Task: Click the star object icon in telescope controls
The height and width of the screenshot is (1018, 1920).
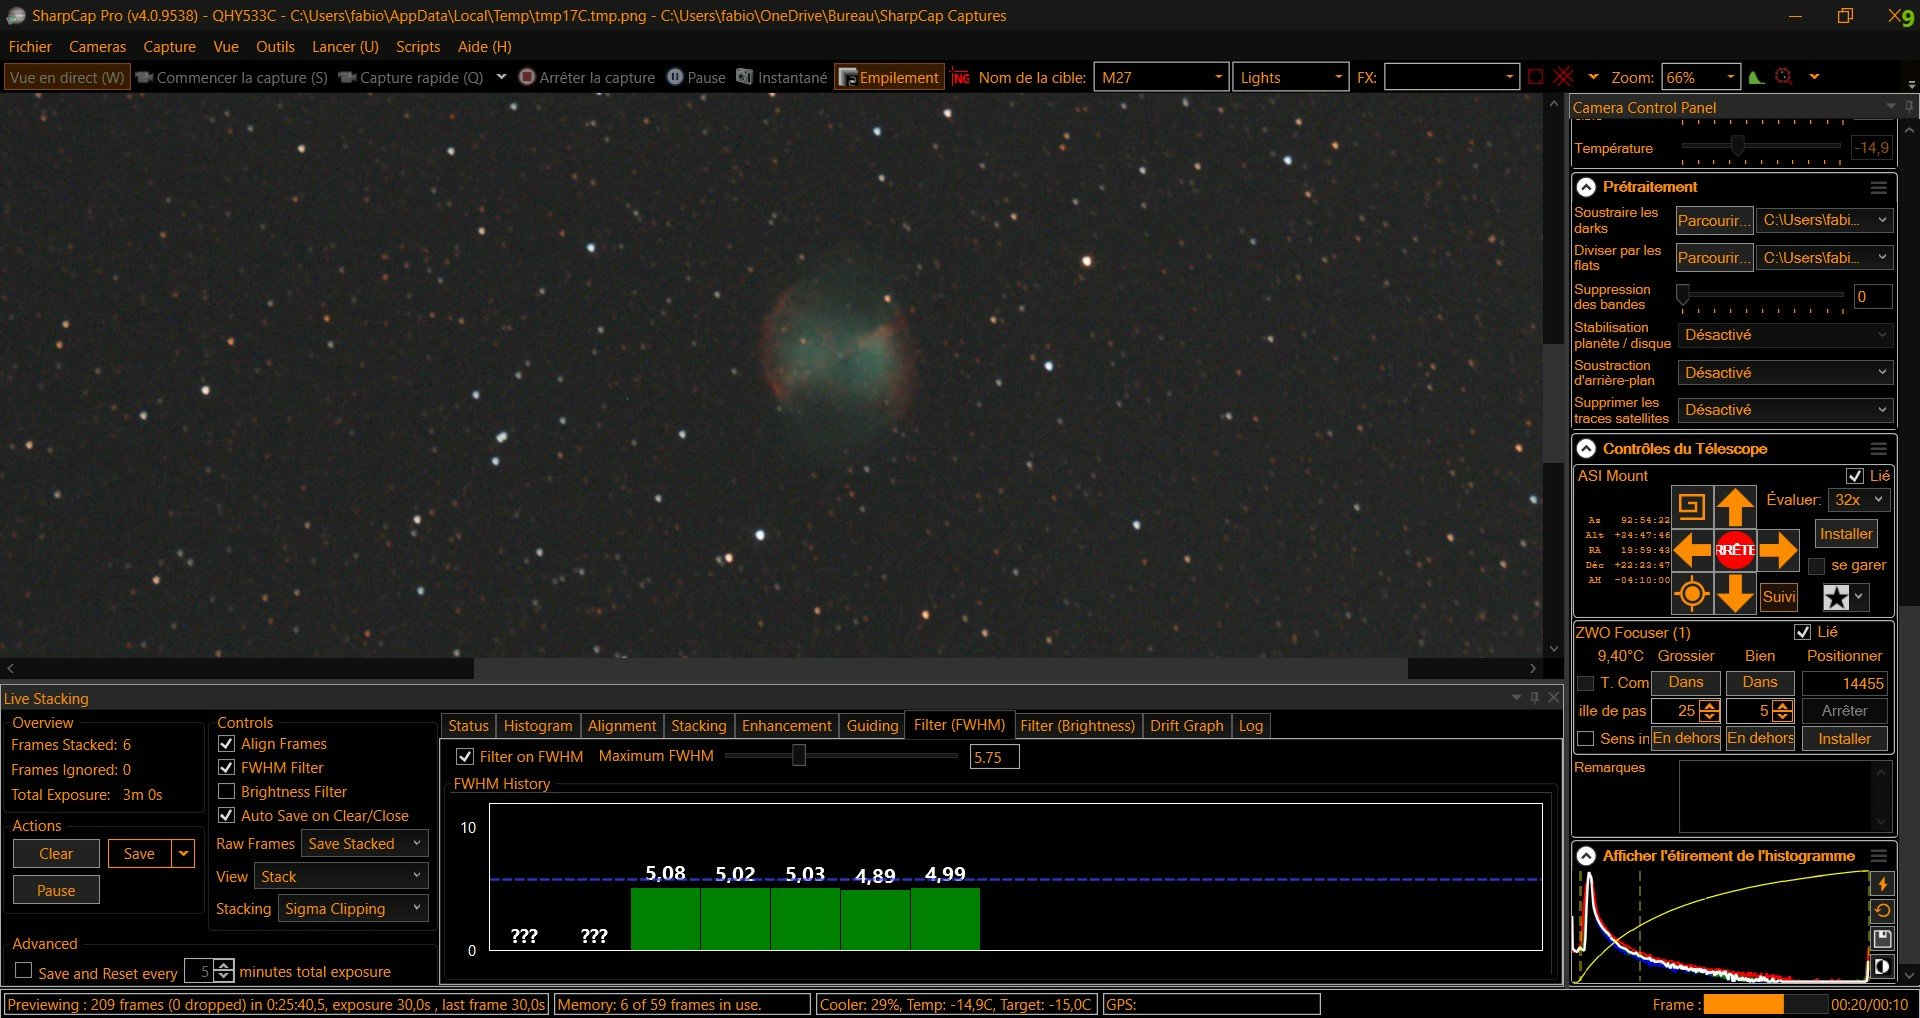Action: [x=1837, y=597]
